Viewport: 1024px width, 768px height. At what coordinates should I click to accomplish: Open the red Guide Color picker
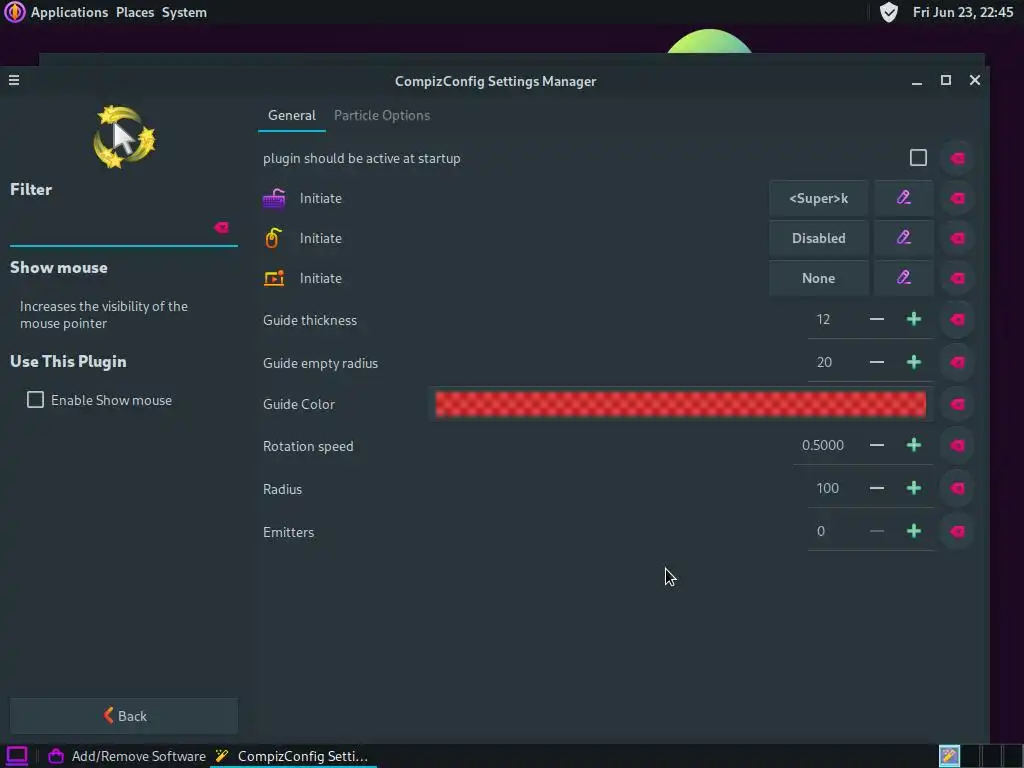680,404
